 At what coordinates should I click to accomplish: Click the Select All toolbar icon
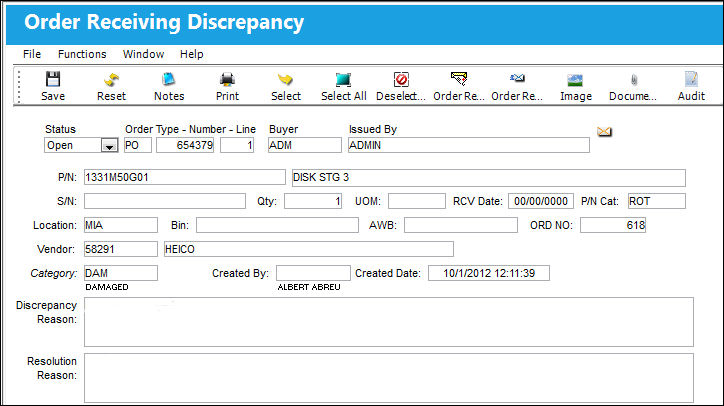(x=344, y=79)
